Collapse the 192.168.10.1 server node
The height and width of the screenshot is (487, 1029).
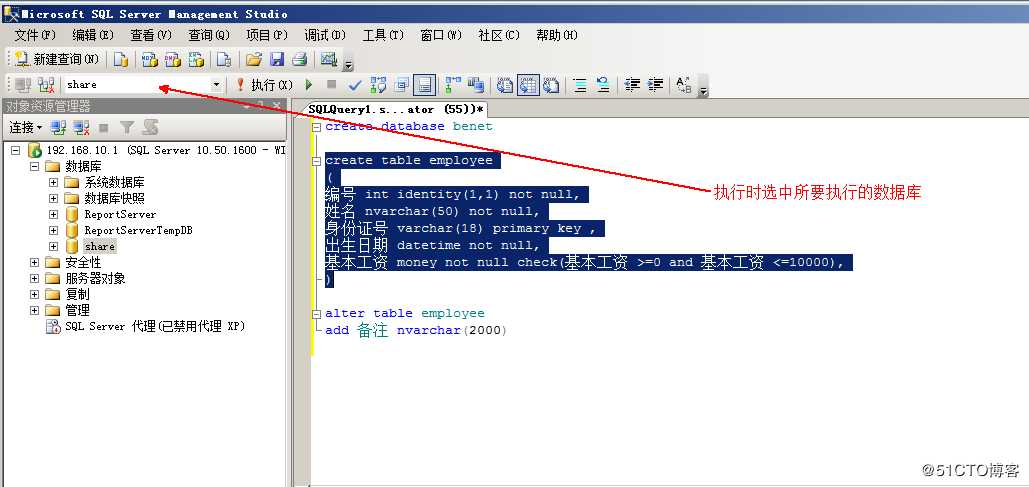15,151
